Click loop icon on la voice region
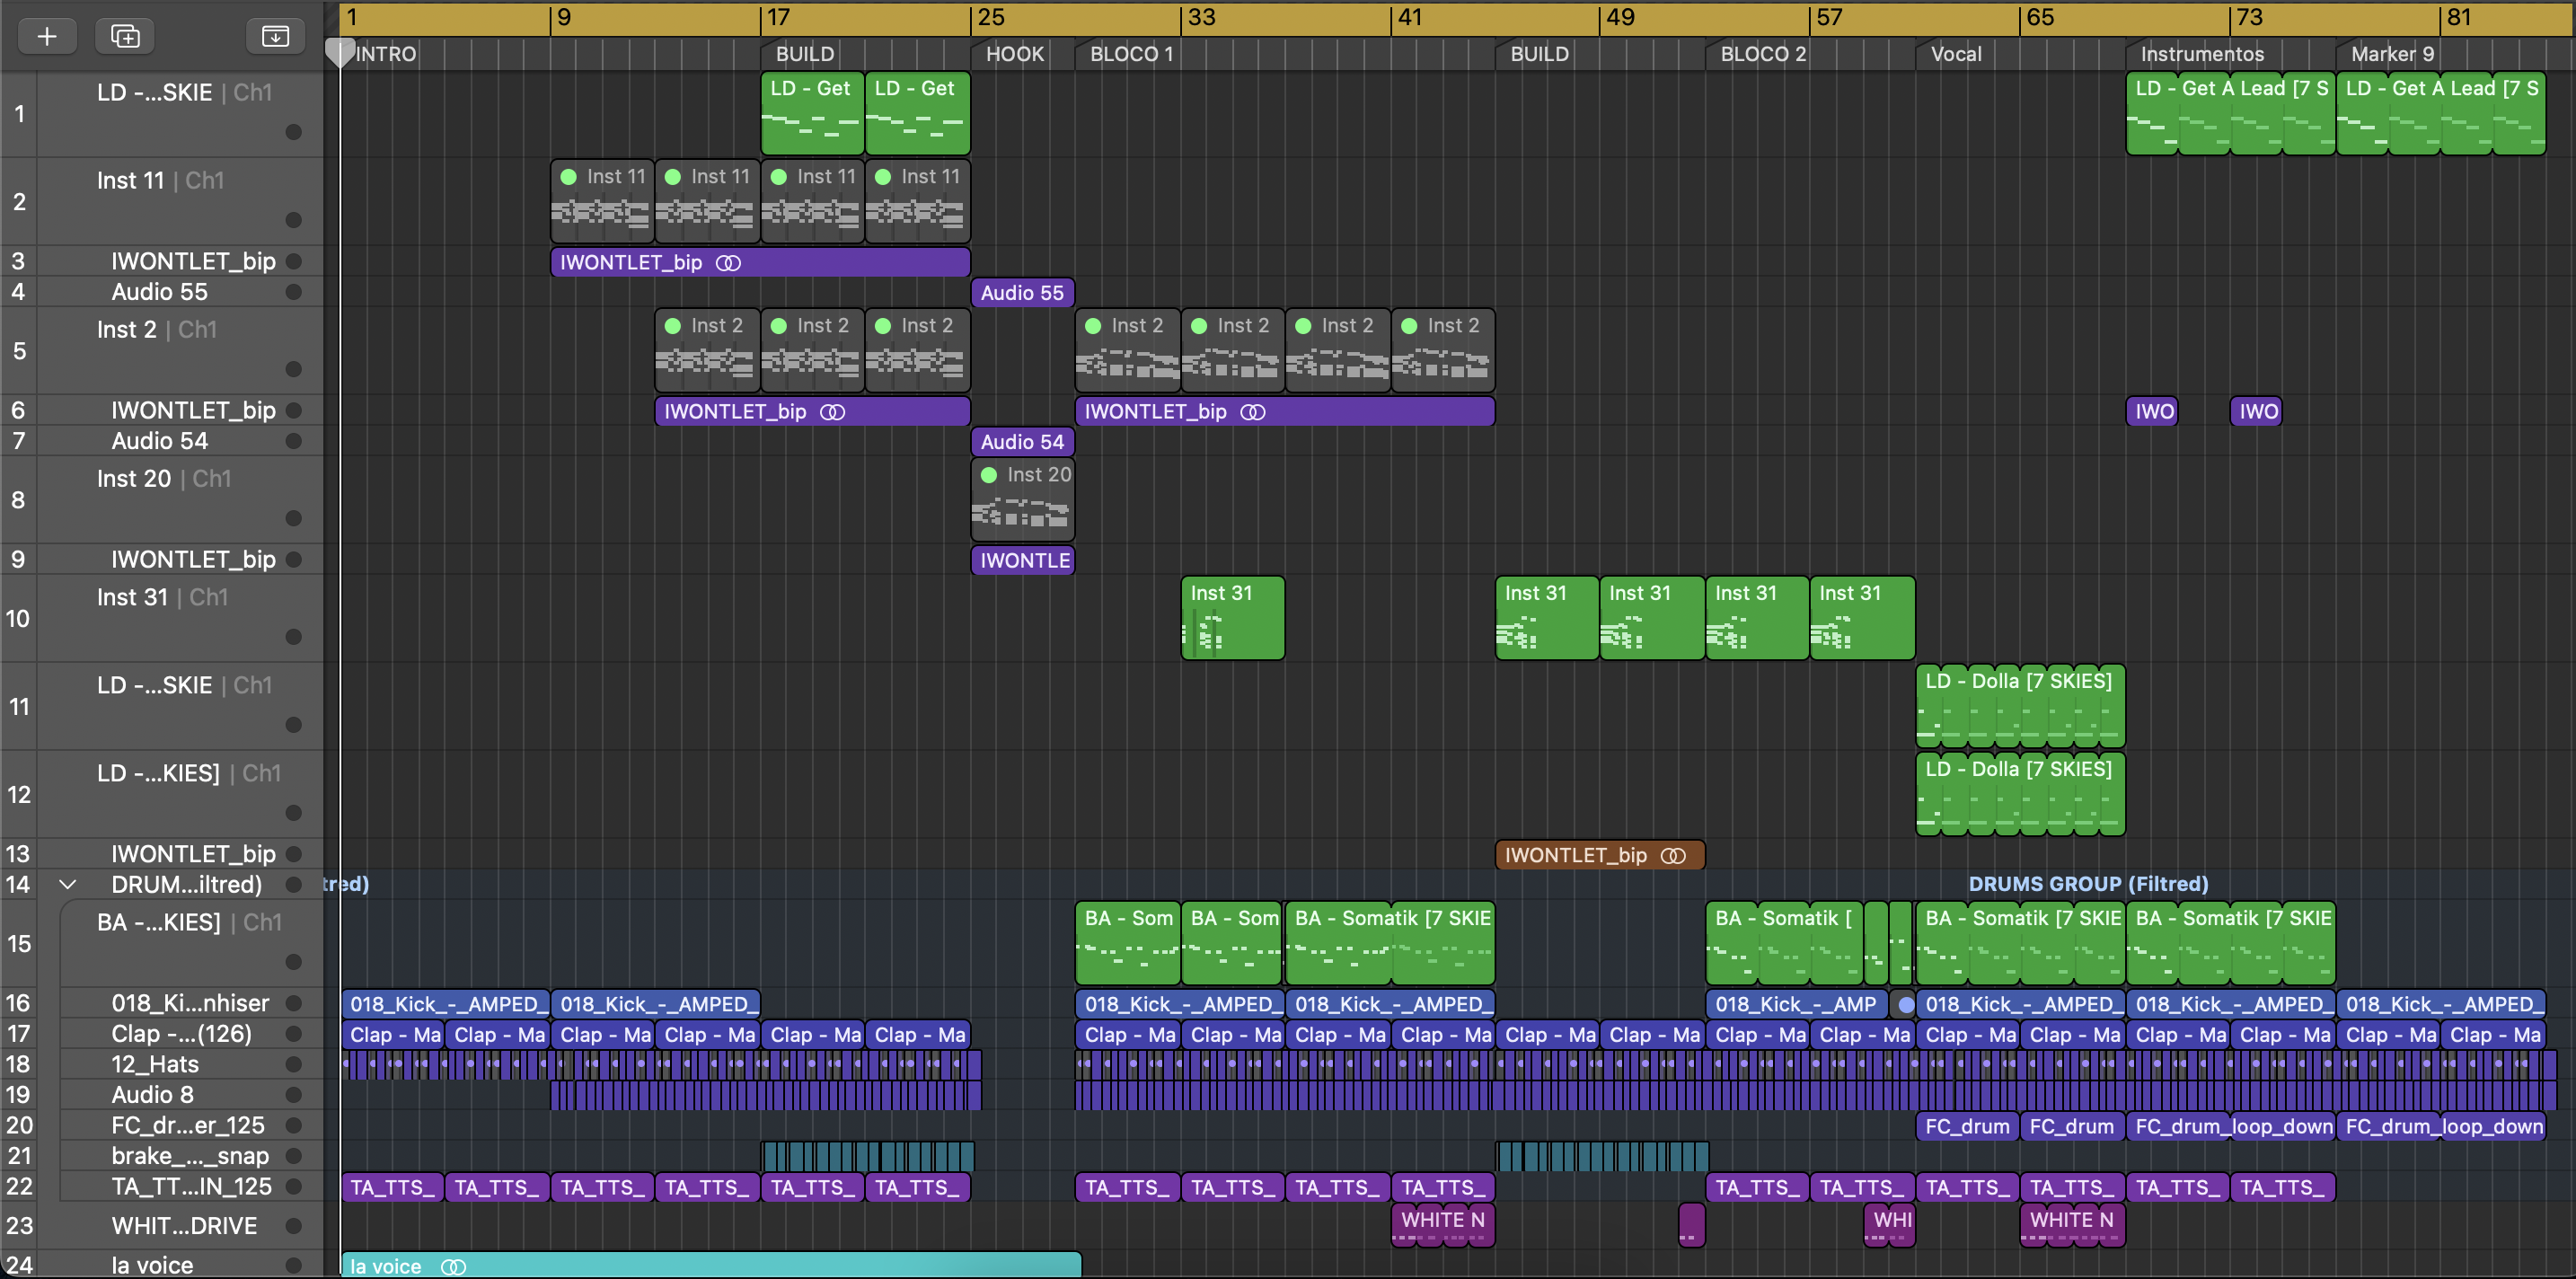This screenshot has height=1279, width=2576. [x=453, y=1266]
